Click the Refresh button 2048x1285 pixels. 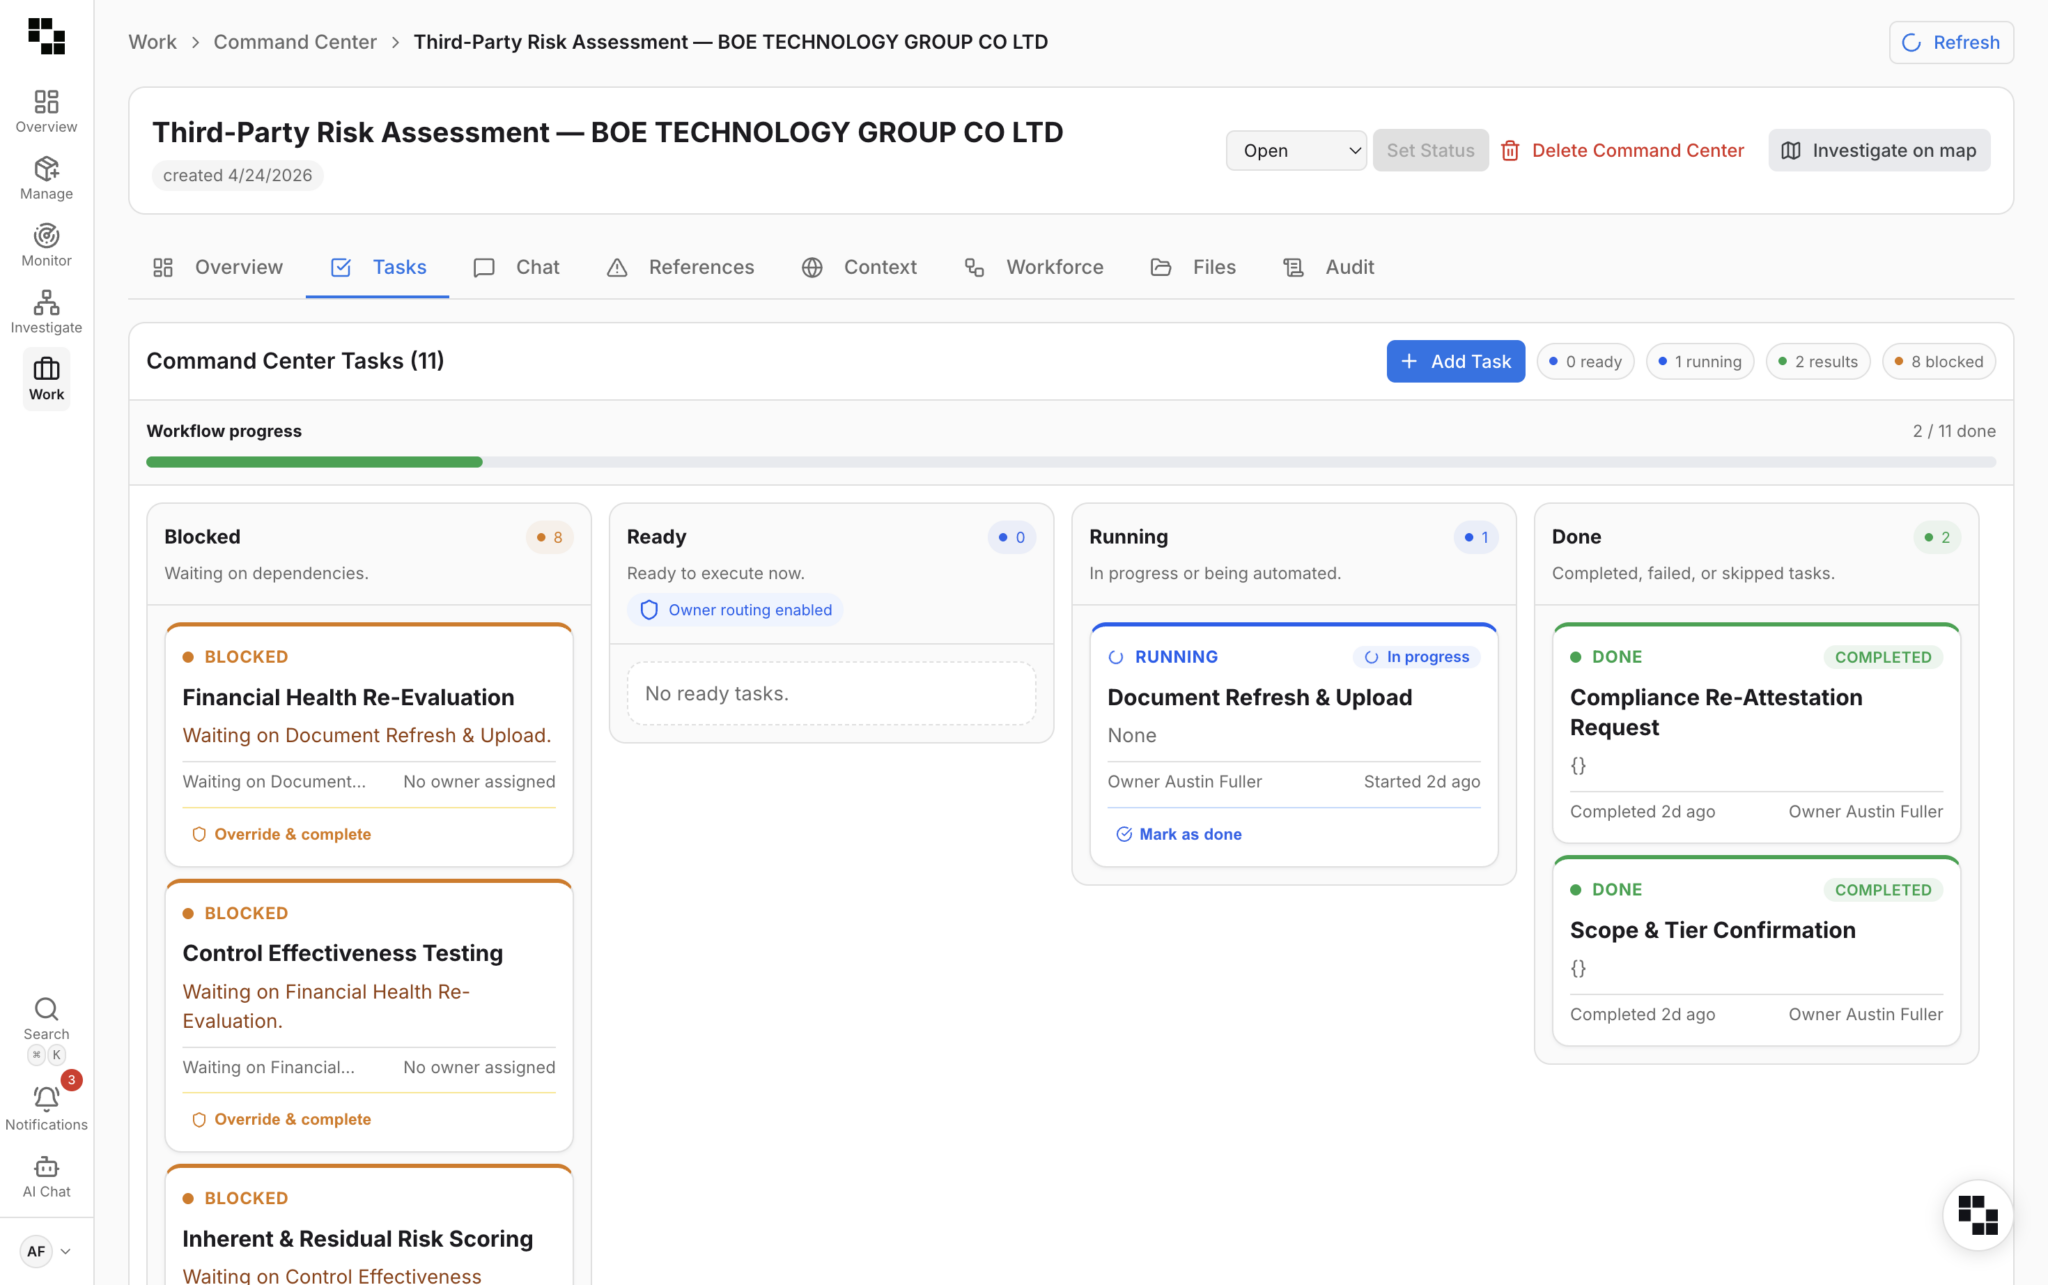[1951, 42]
